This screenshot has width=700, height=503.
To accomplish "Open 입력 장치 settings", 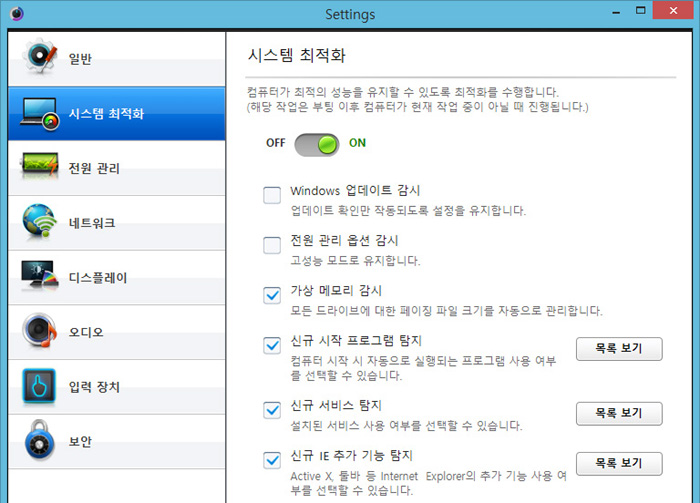I will click(117, 387).
